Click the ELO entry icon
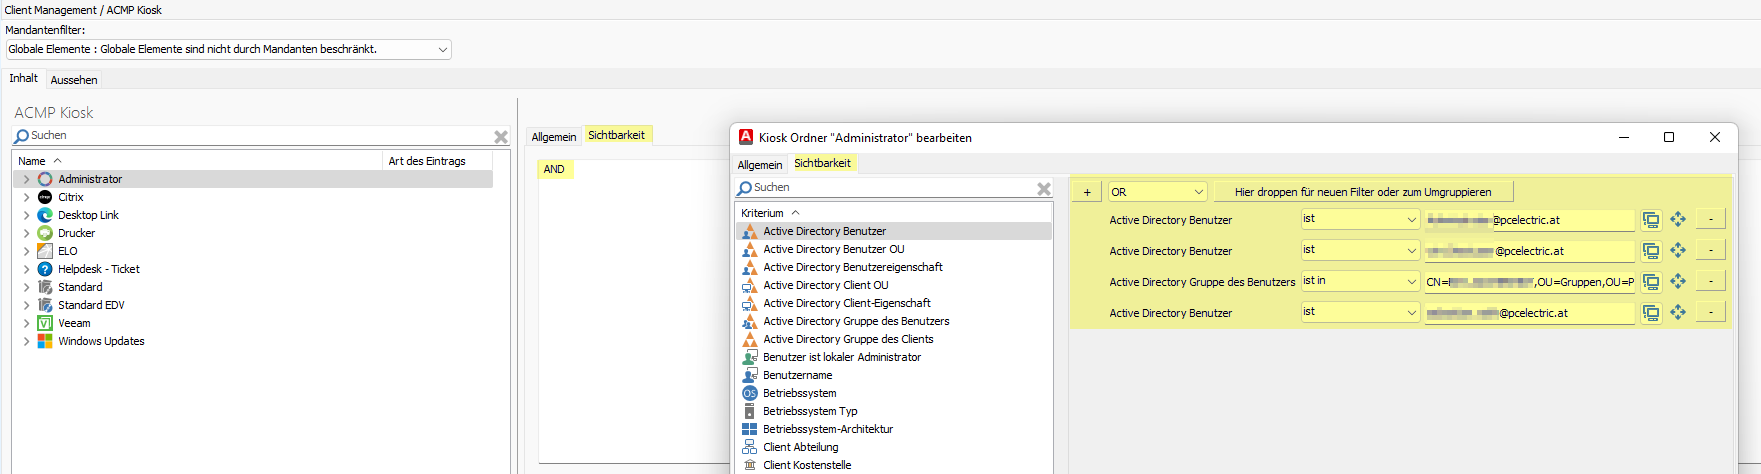Viewport: 1761px width, 474px height. [45, 251]
